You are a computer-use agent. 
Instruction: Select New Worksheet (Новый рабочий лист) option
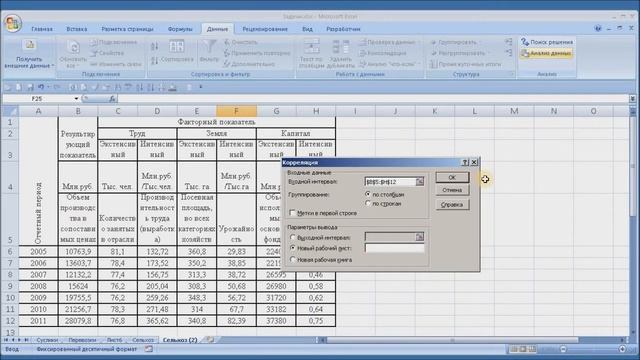click(320, 248)
